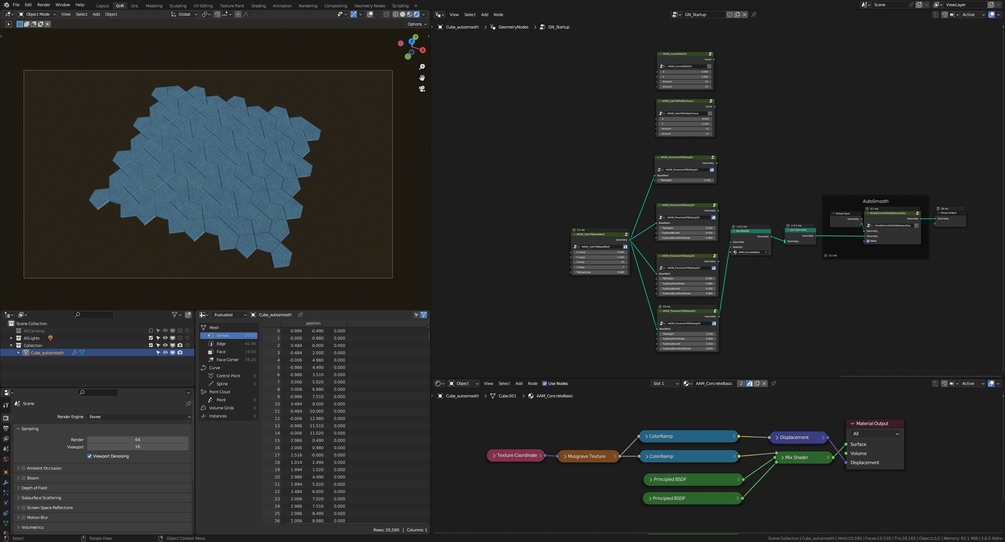Click the unlink X button for GN_Startup

[x=744, y=14]
